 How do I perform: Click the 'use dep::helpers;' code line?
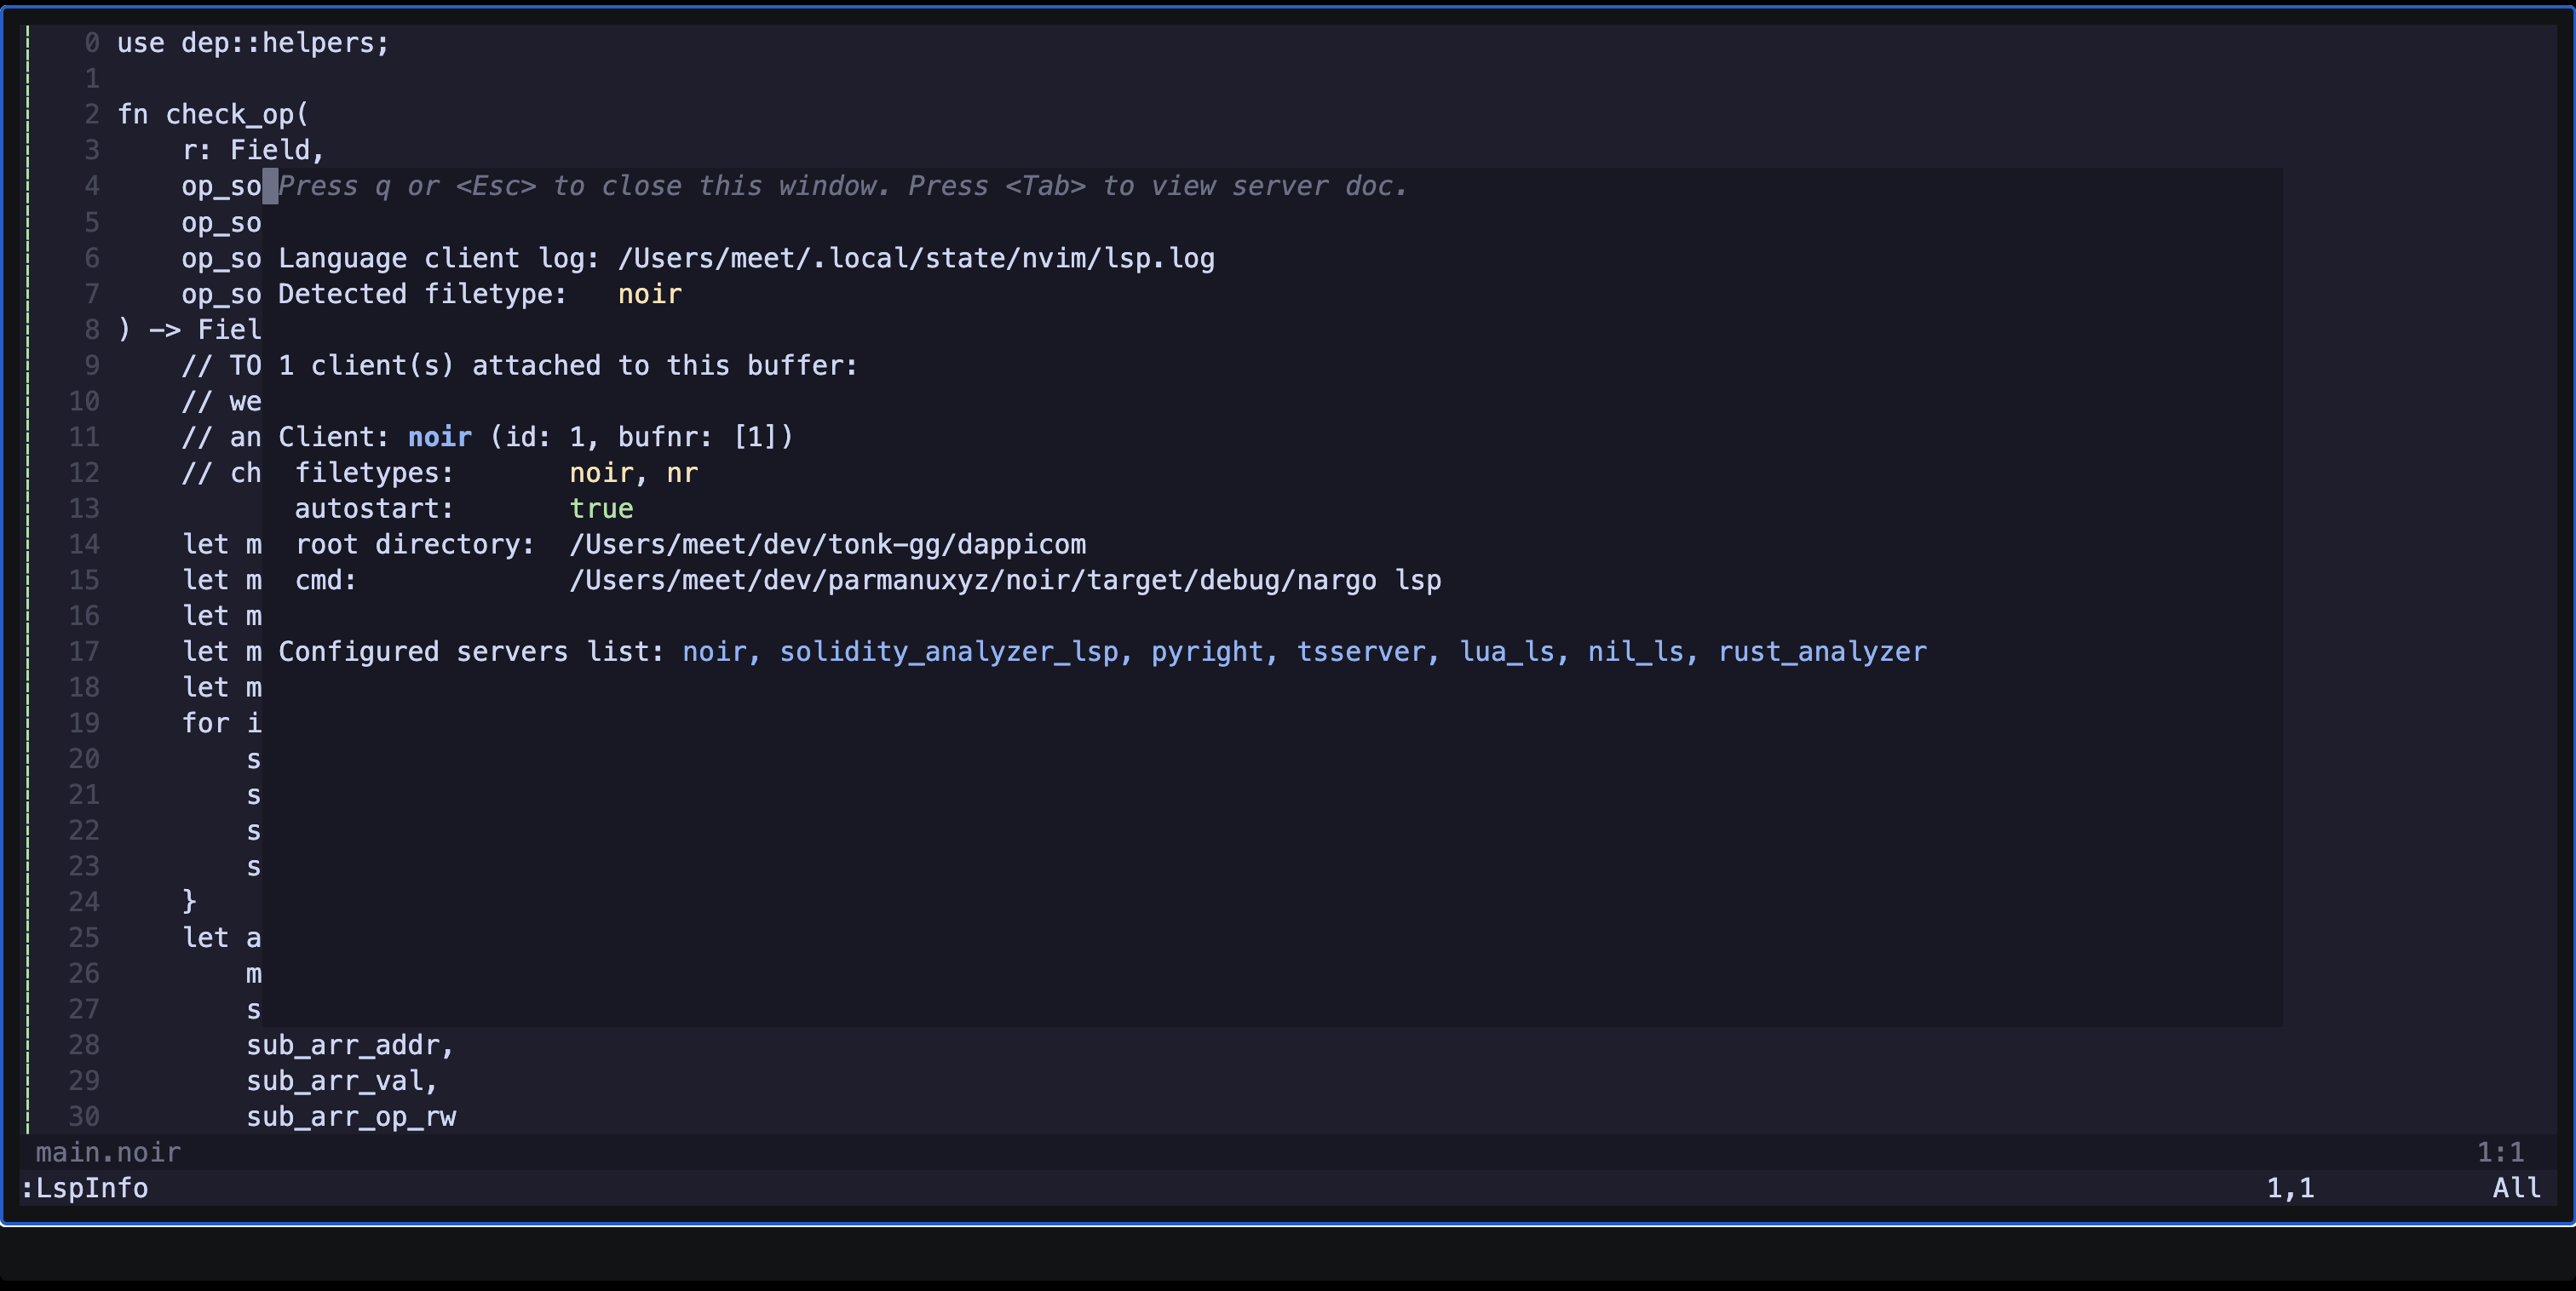[253, 43]
